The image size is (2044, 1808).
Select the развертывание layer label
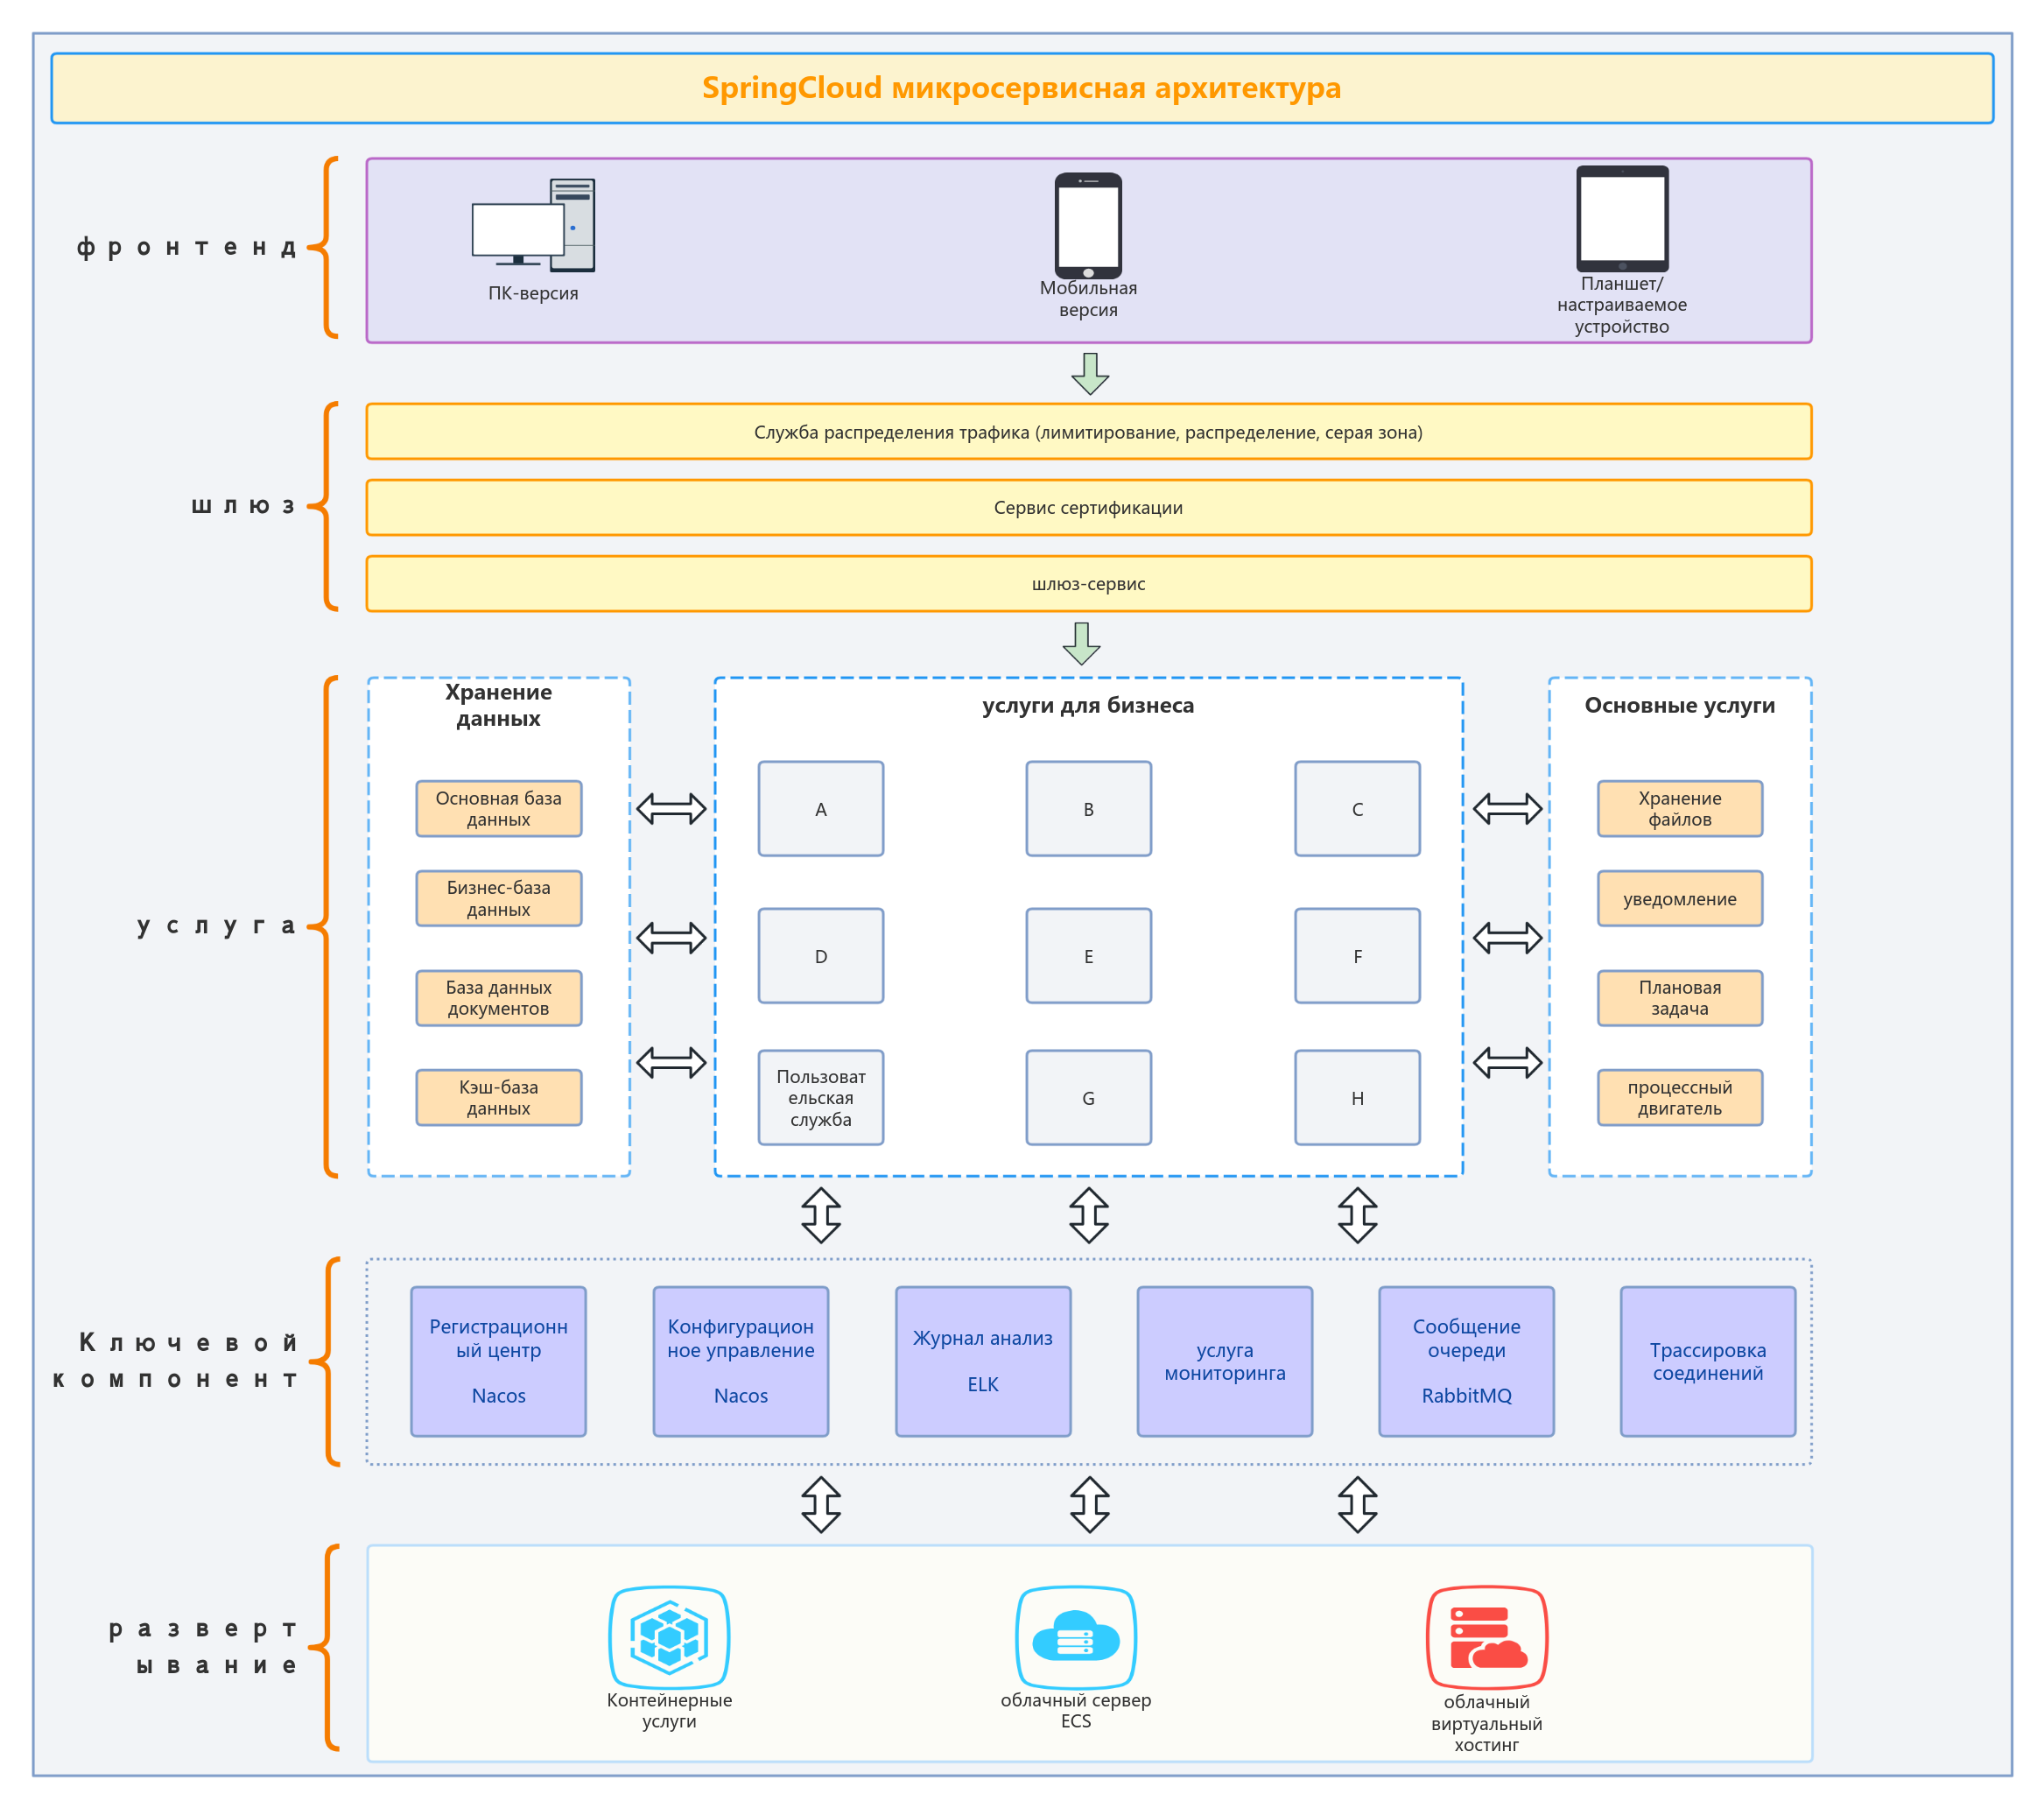tap(203, 1647)
